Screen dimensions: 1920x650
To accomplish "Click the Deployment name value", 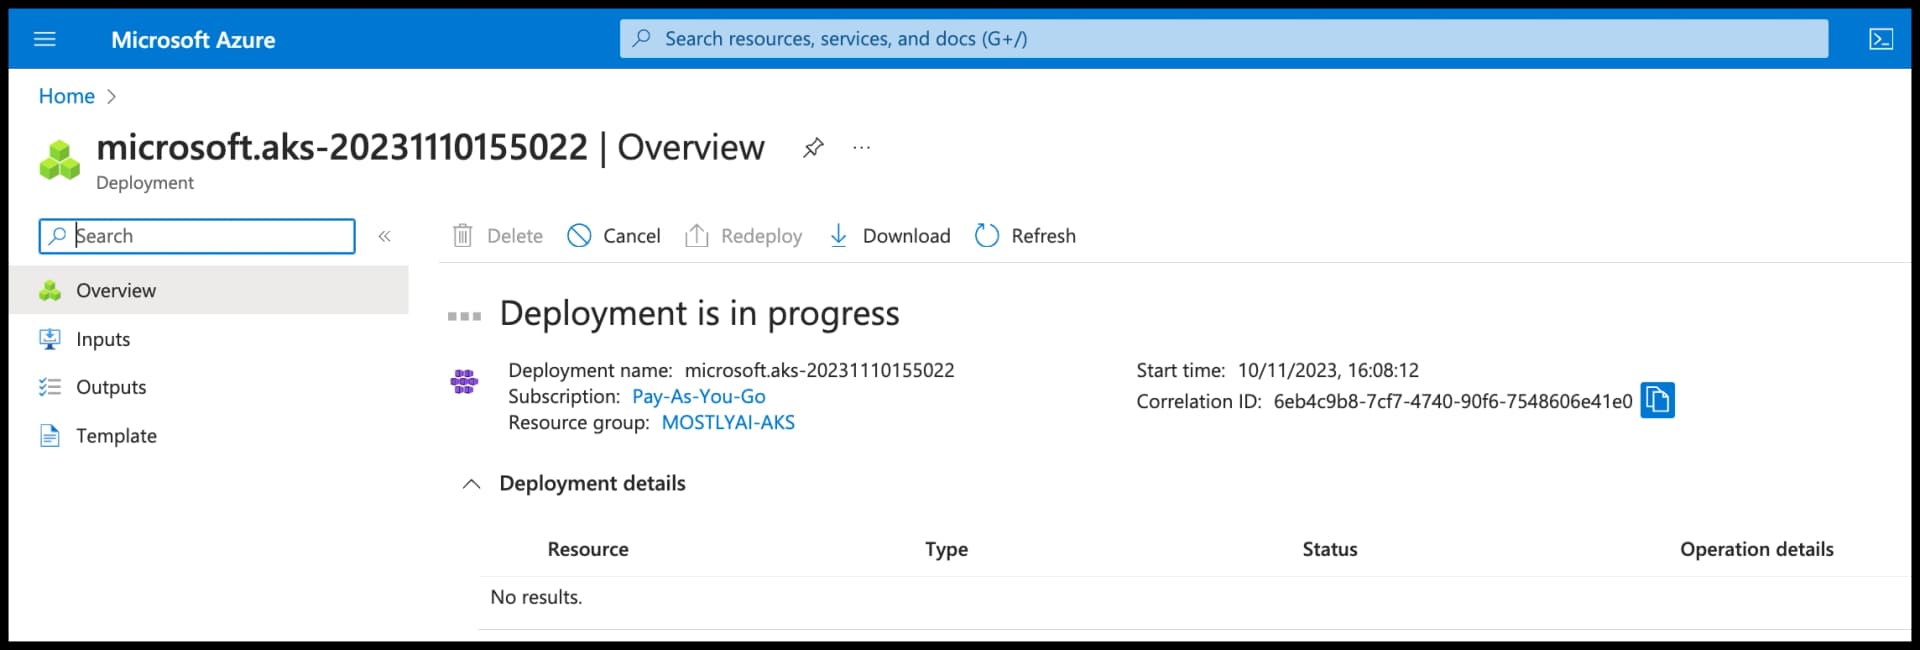I will [x=819, y=370].
